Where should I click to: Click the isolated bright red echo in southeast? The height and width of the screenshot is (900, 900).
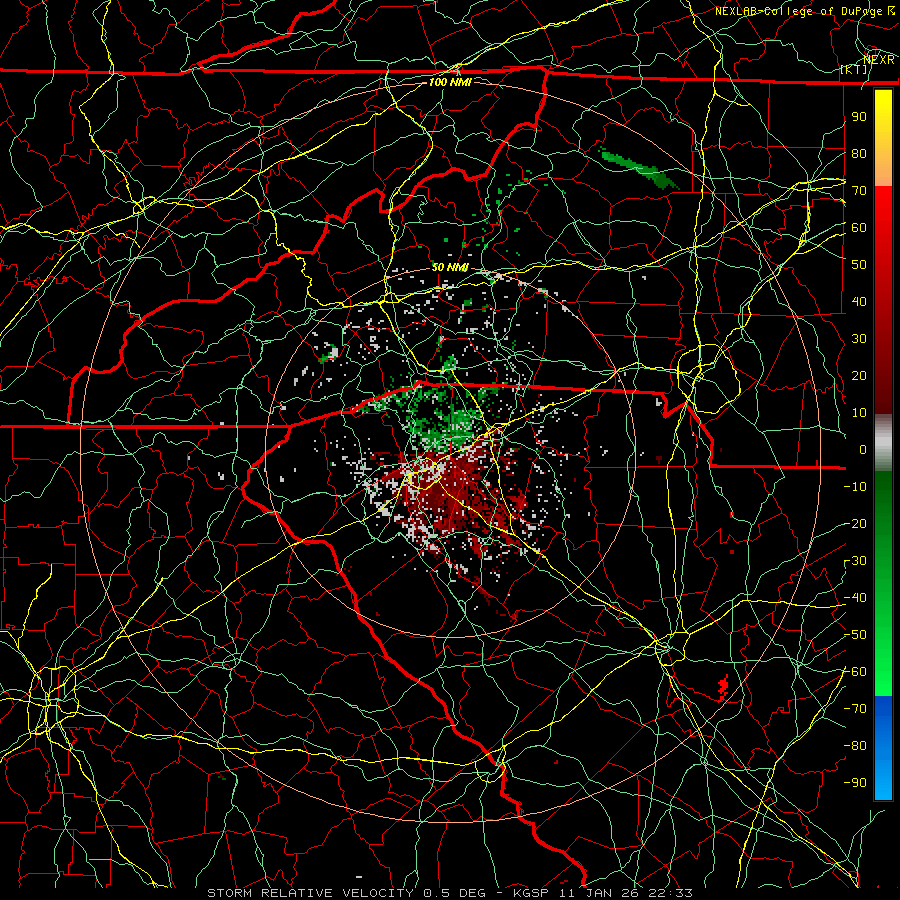[x=723, y=688]
